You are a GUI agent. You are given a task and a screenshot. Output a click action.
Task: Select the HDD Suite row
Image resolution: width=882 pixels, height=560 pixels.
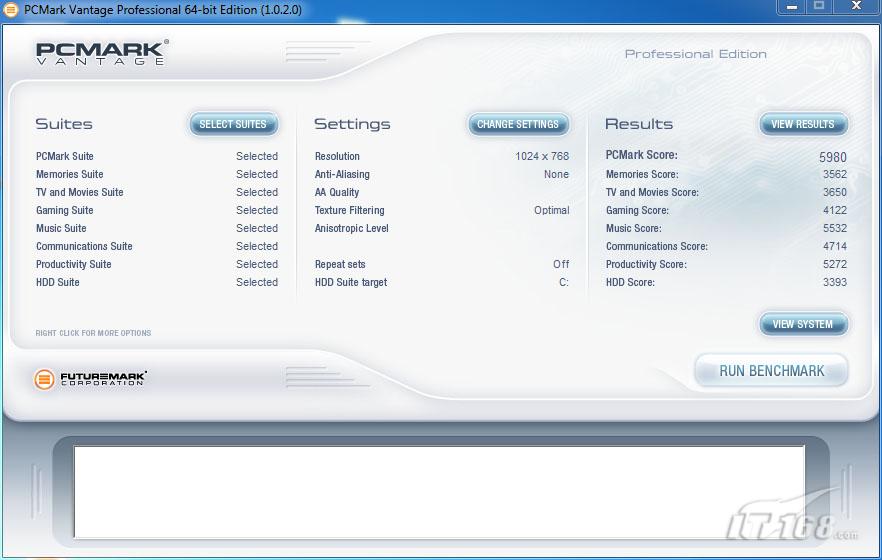pyautogui.click(x=157, y=282)
